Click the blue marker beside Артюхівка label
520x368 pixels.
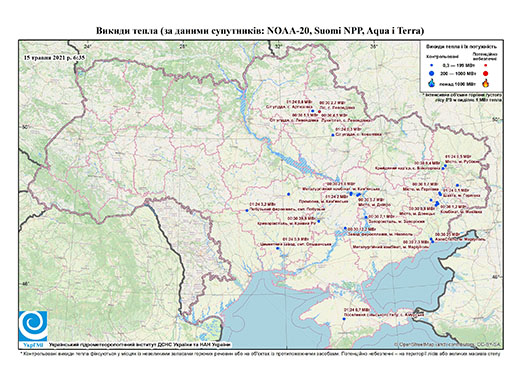312,111
